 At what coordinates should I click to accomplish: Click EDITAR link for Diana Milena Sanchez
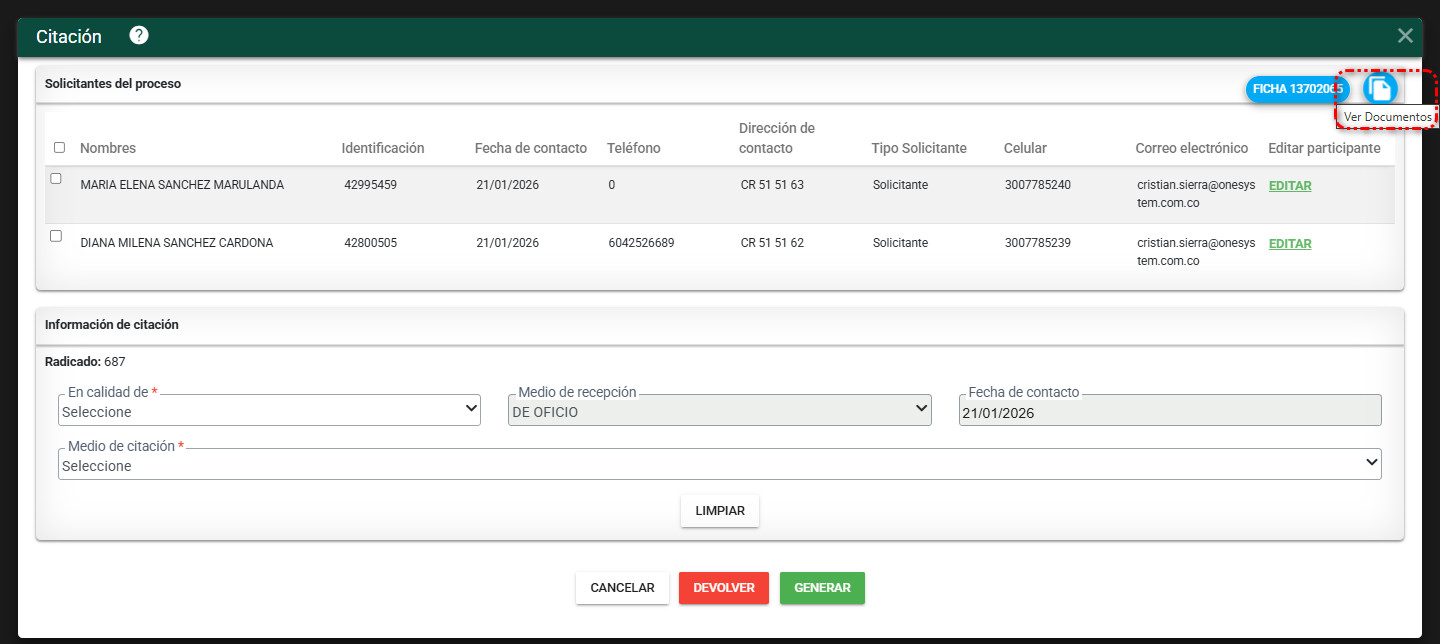click(1290, 244)
